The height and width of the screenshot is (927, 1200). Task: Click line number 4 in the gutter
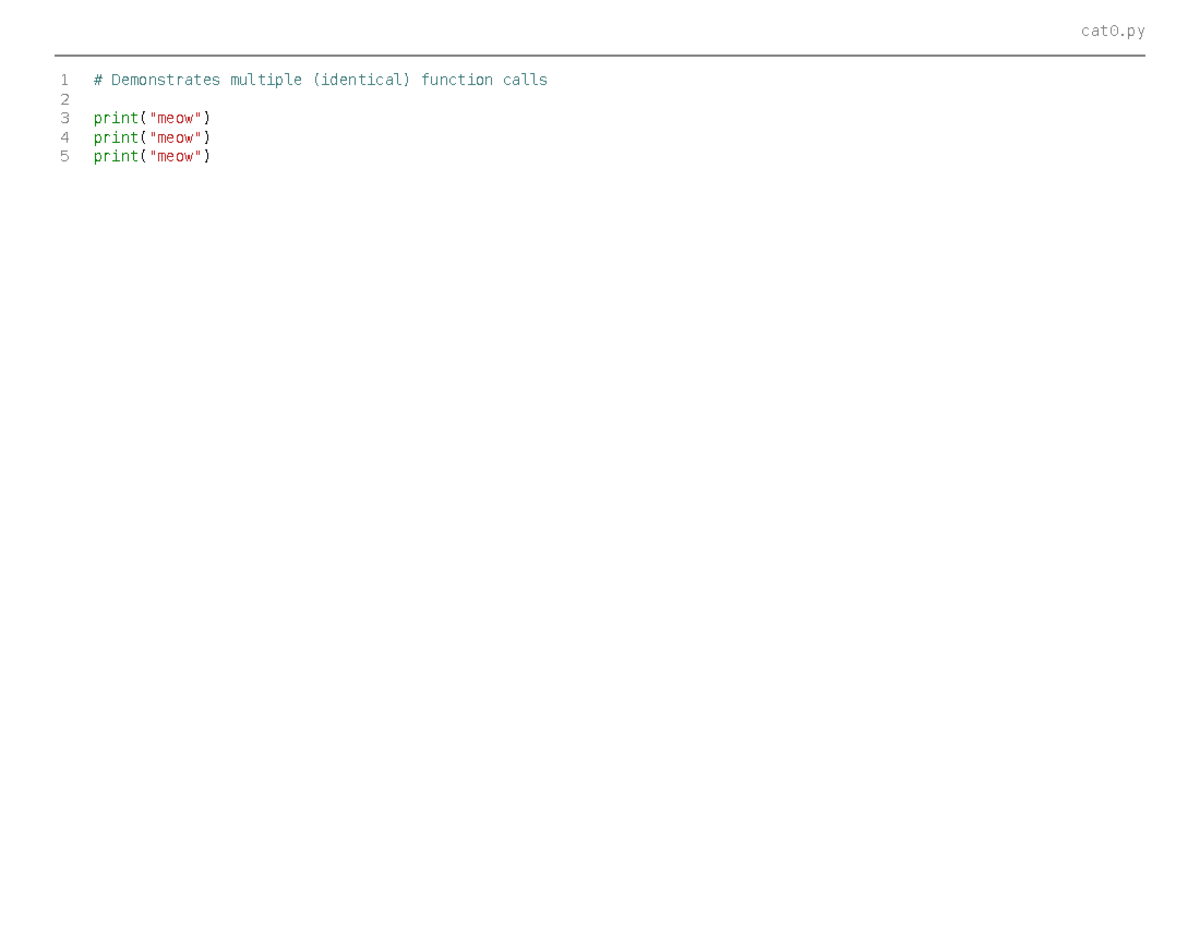click(65, 137)
